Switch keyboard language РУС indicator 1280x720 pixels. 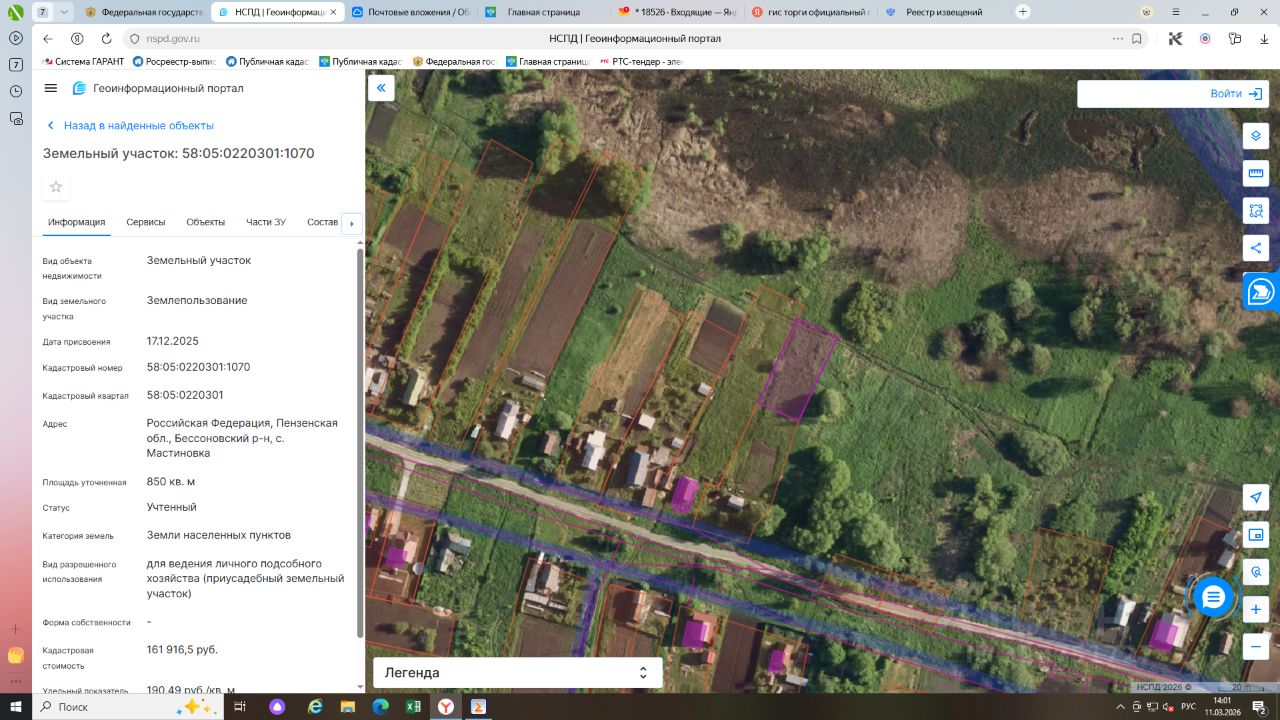tap(1188, 706)
